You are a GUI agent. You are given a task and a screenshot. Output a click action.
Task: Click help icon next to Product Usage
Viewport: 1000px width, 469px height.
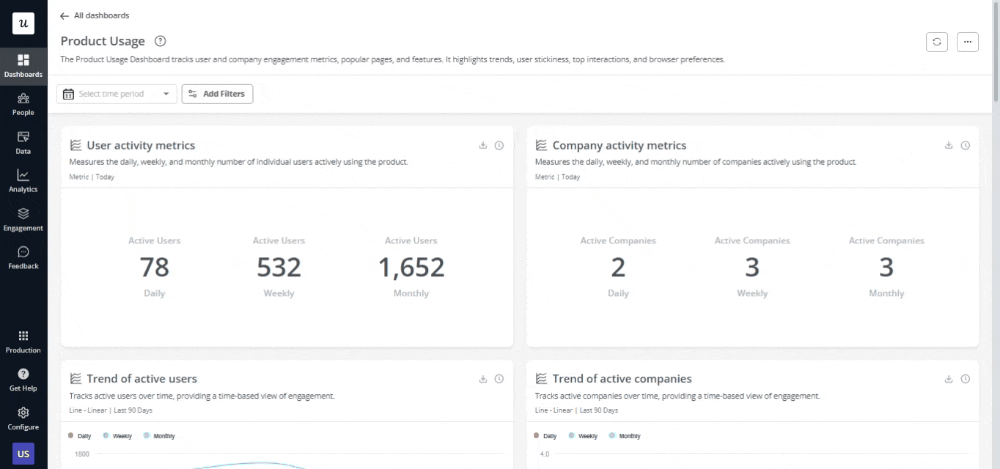coord(160,41)
